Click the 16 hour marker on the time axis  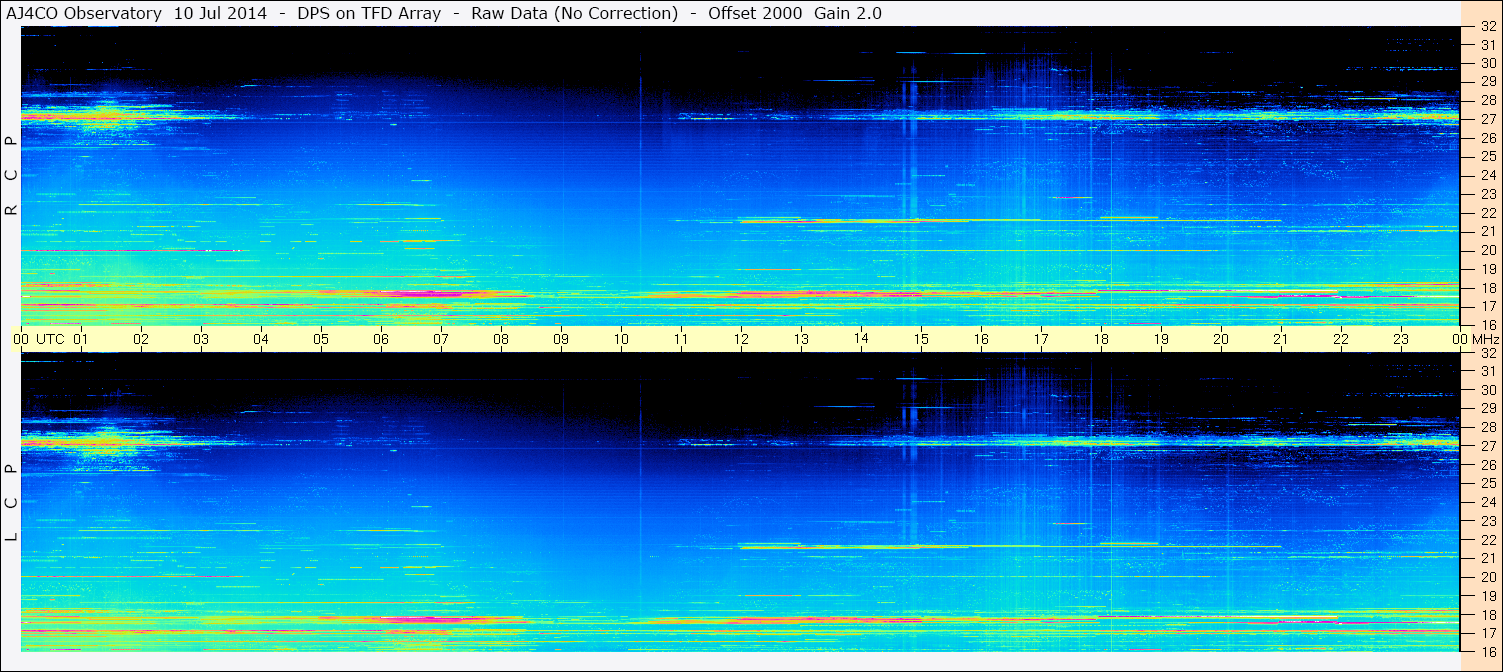981,339
